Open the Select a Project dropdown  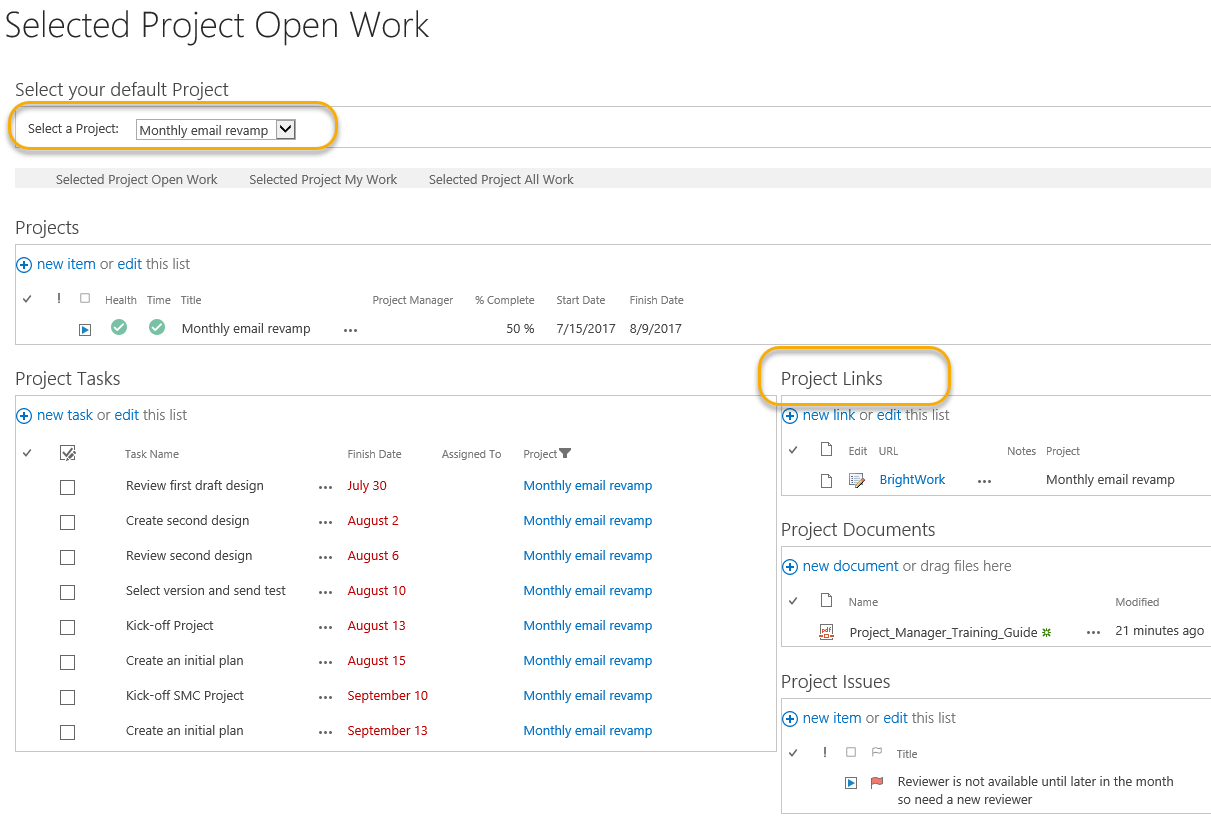click(x=216, y=129)
